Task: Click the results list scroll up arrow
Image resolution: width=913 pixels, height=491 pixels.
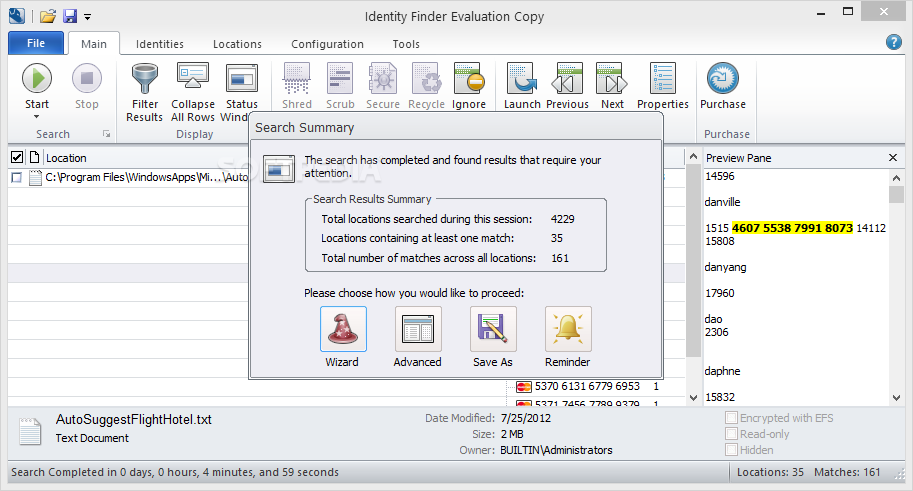Action: pos(693,157)
